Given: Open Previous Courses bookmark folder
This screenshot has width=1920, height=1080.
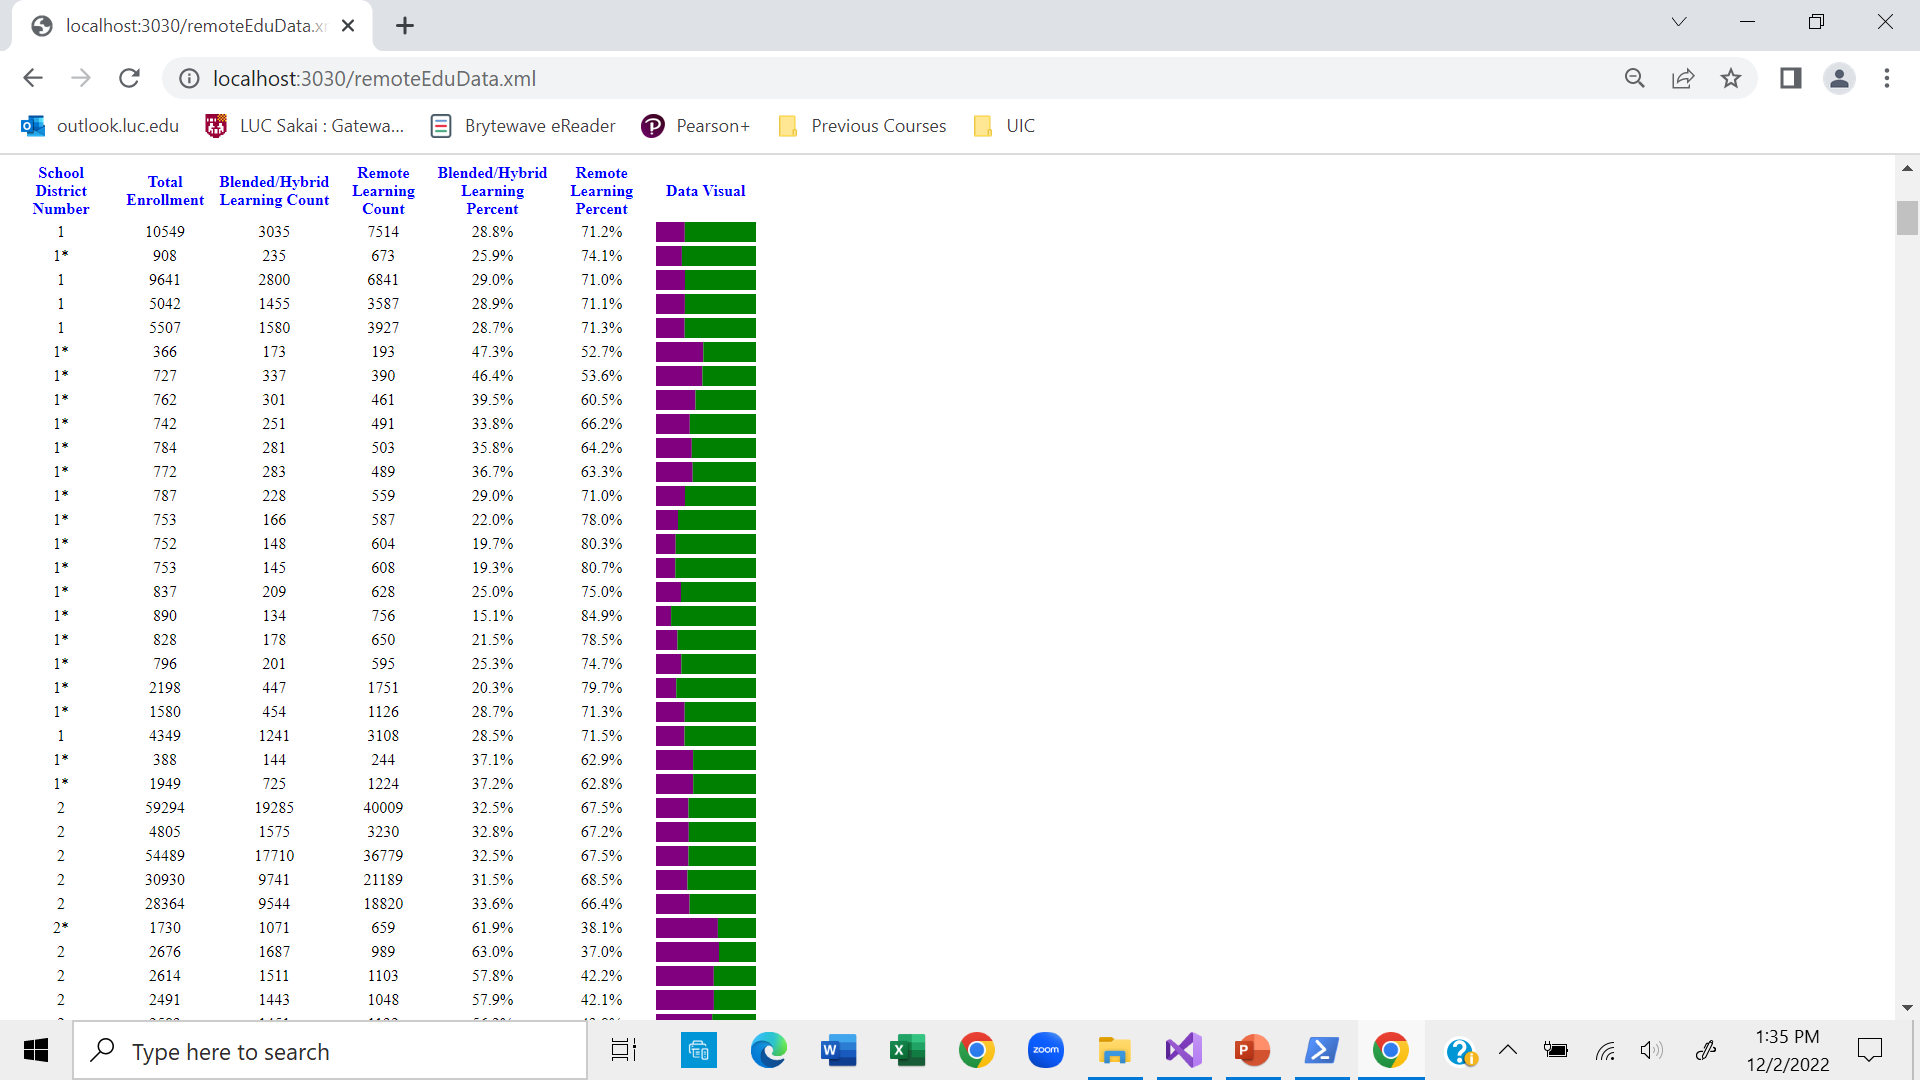Looking at the screenshot, I should click(862, 126).
